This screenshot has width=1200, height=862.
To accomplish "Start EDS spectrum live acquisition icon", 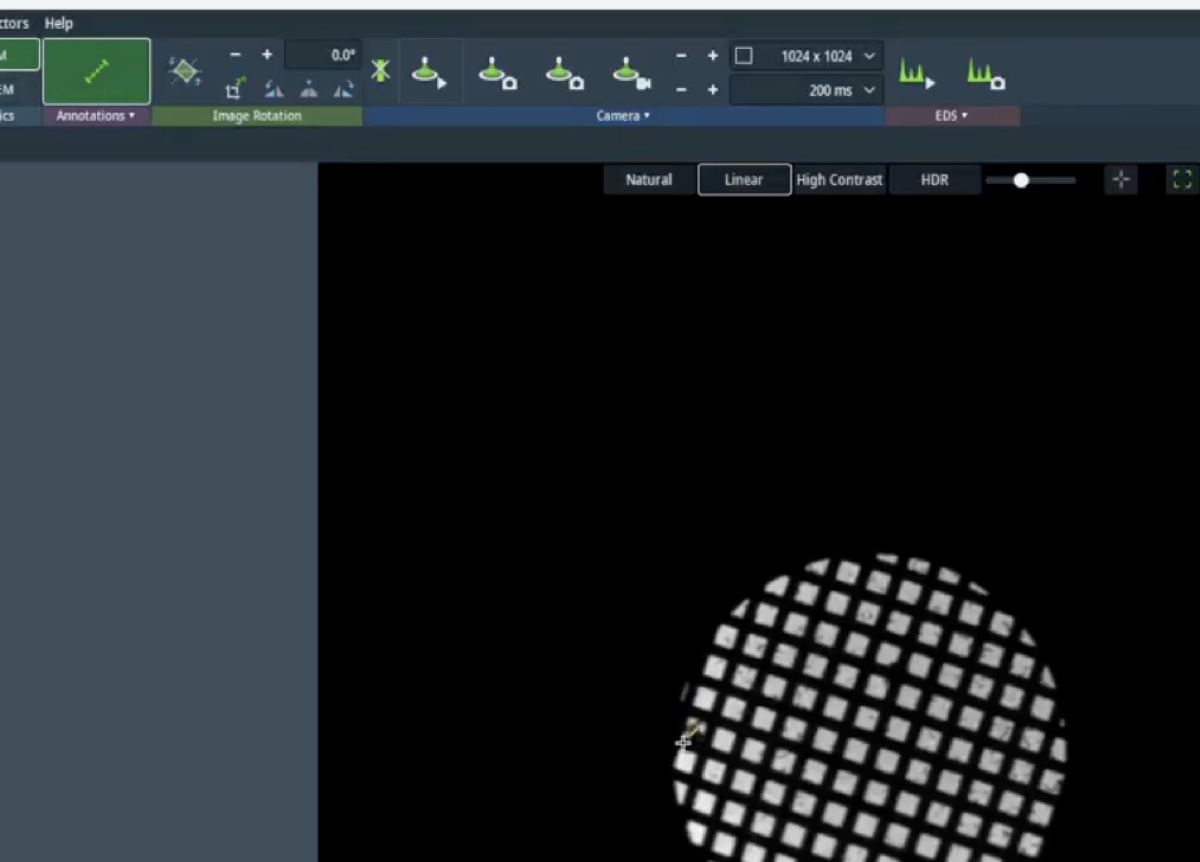I will pos(917,73).
